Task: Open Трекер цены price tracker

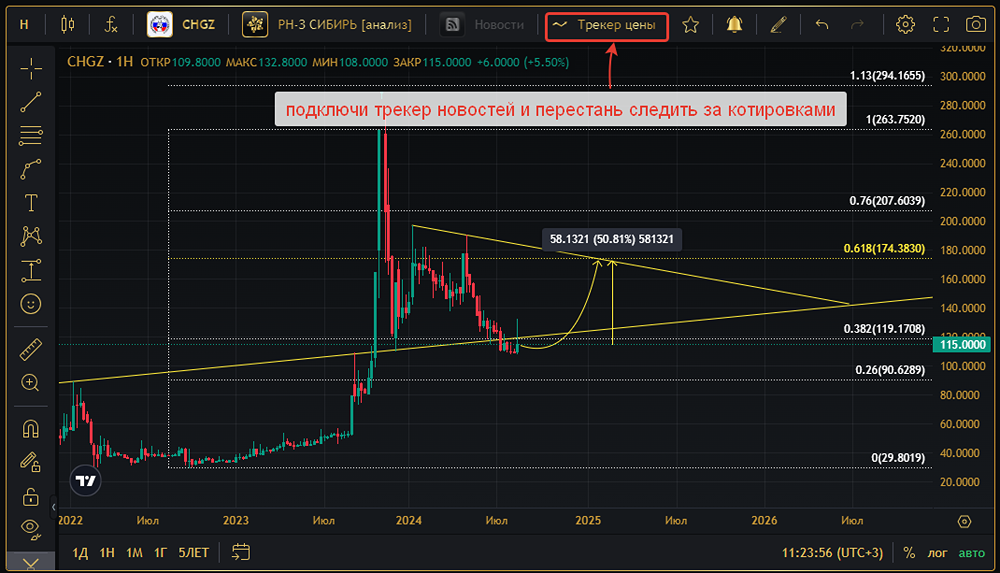Action: click(x=607, y=26)
